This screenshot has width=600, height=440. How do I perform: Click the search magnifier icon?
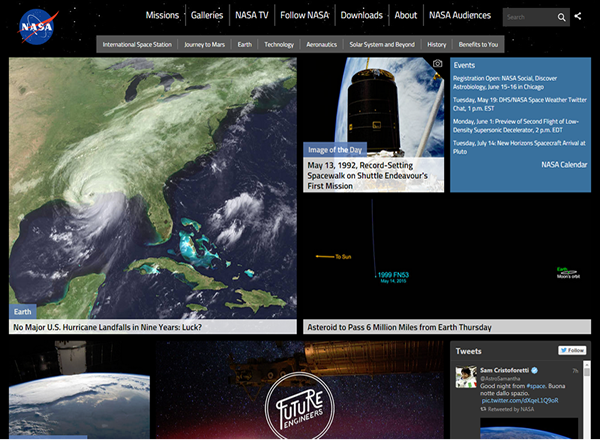[x=561, y=17]
